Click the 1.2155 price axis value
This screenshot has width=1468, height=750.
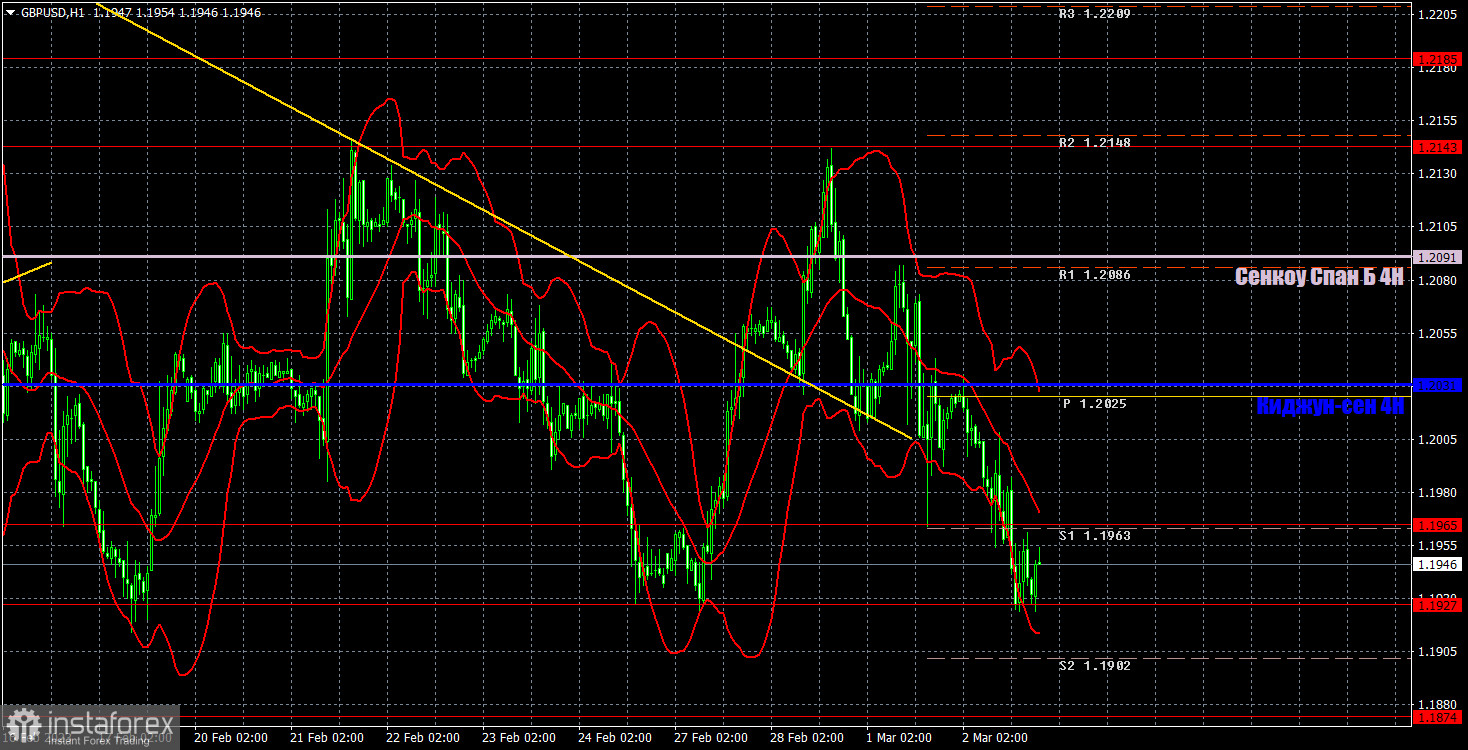point(1437,121)
